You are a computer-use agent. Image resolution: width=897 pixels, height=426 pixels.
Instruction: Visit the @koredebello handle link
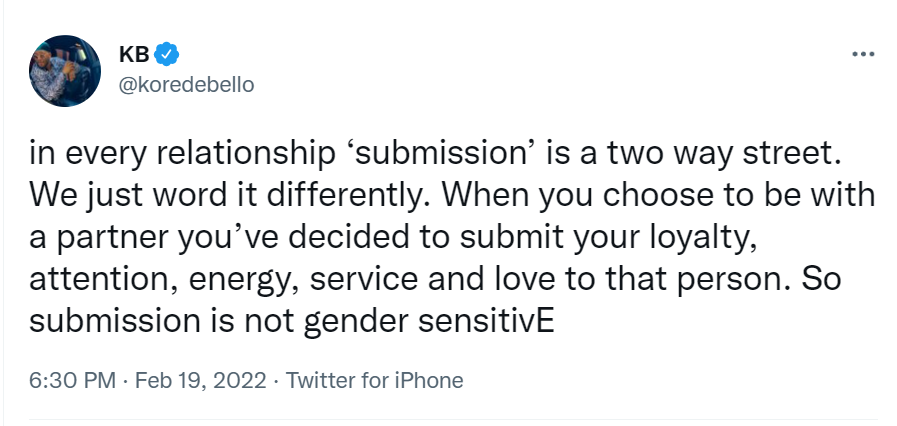pos(186,85)
